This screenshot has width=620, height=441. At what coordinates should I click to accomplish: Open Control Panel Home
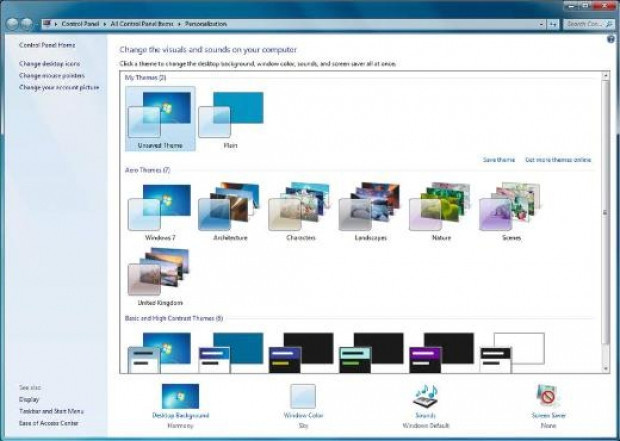[47, 45]
